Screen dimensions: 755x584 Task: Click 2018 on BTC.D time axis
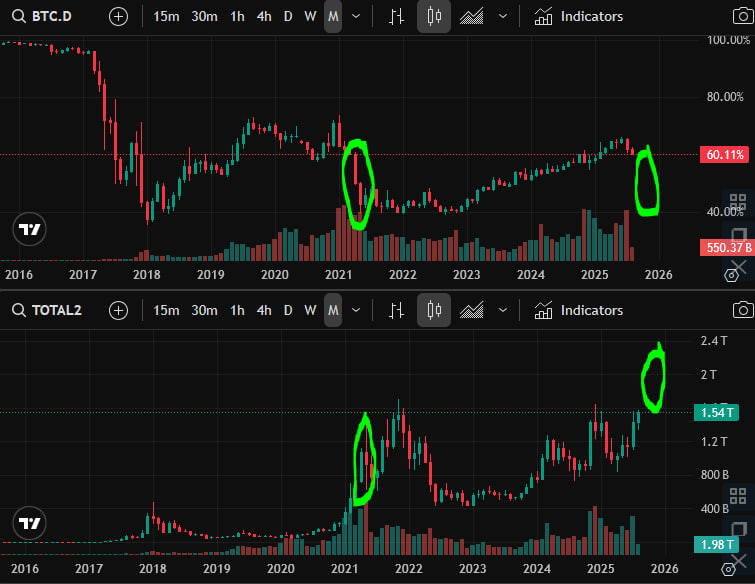[146, 275]
